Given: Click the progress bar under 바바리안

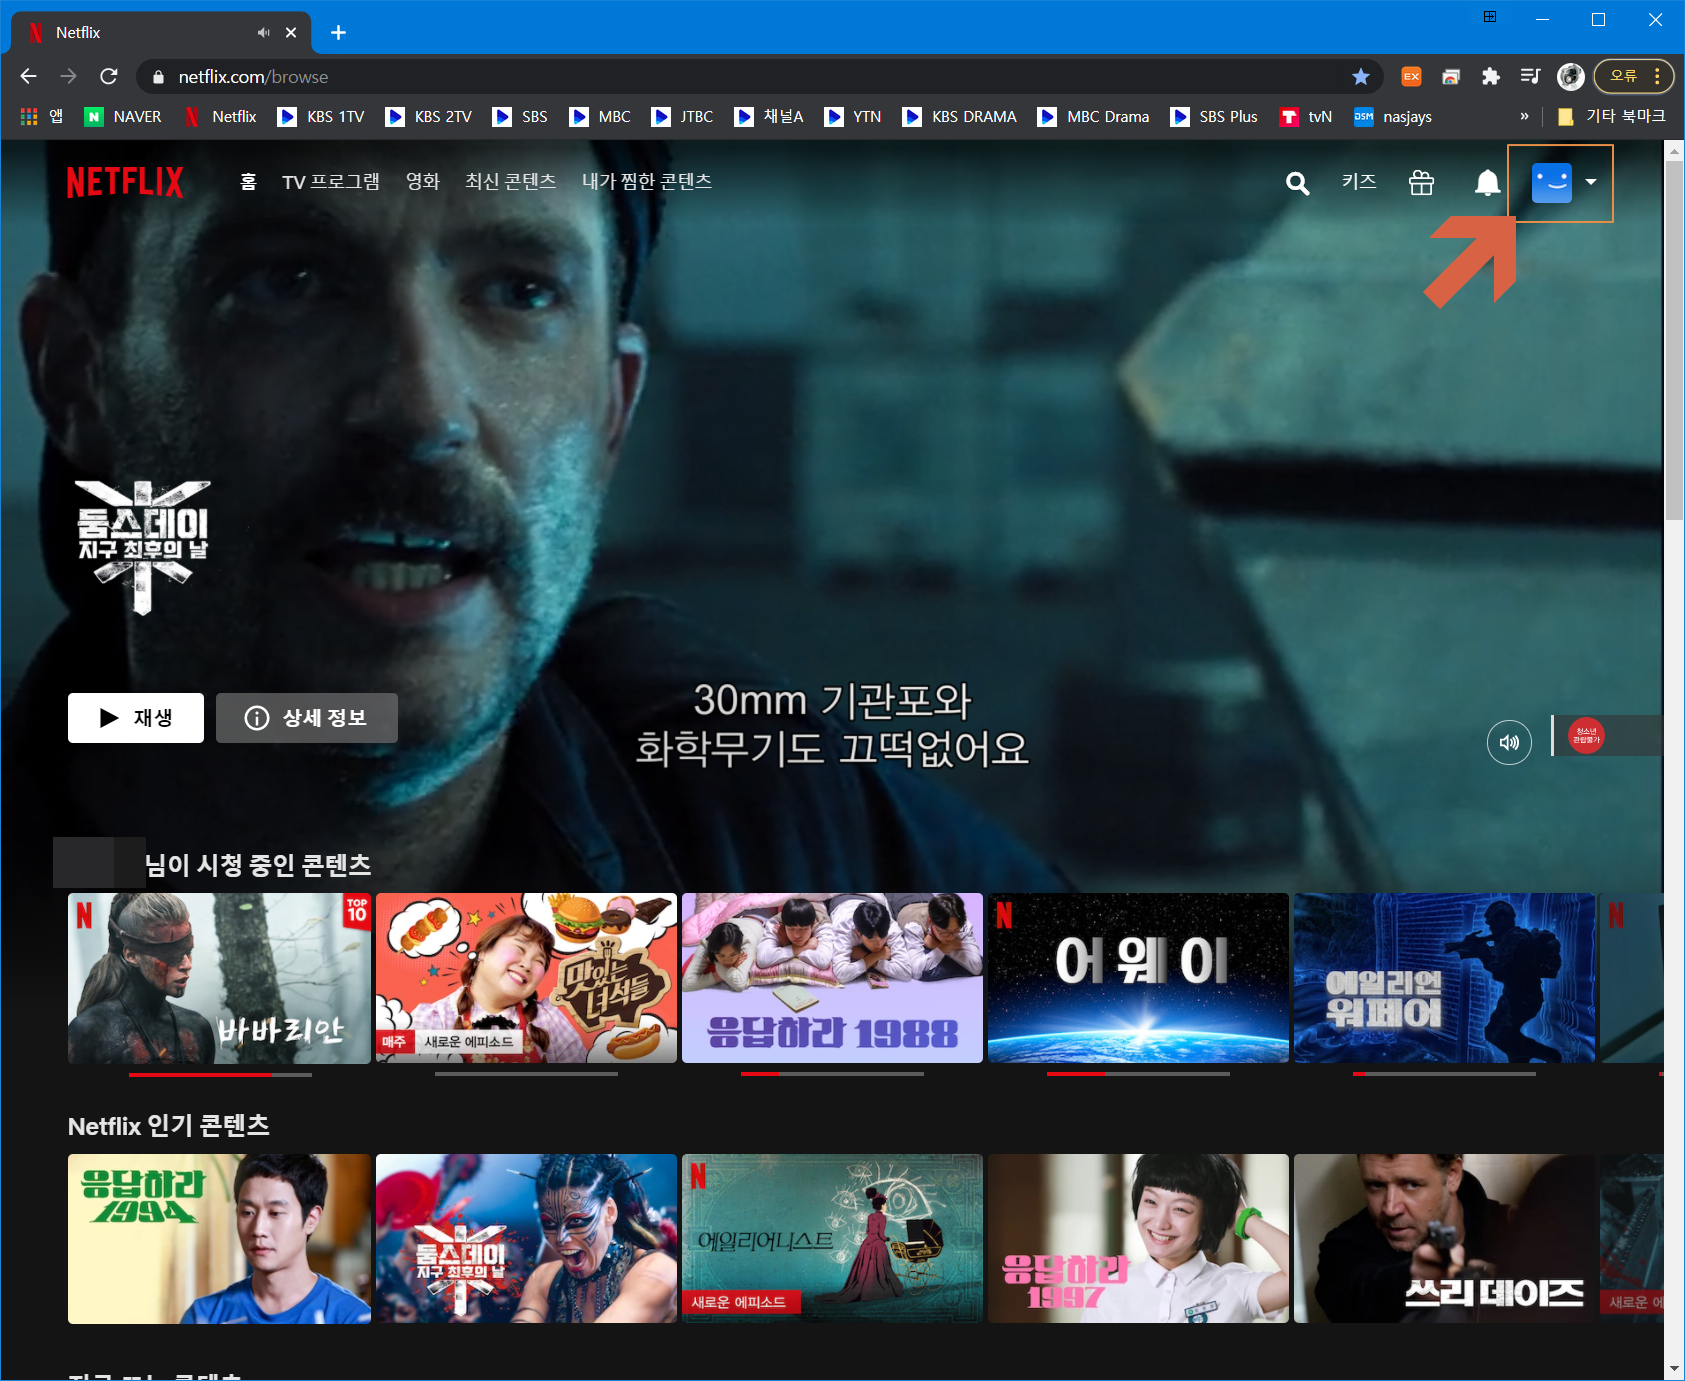Looking at the screenshot, I should [x=220, y=1074].
